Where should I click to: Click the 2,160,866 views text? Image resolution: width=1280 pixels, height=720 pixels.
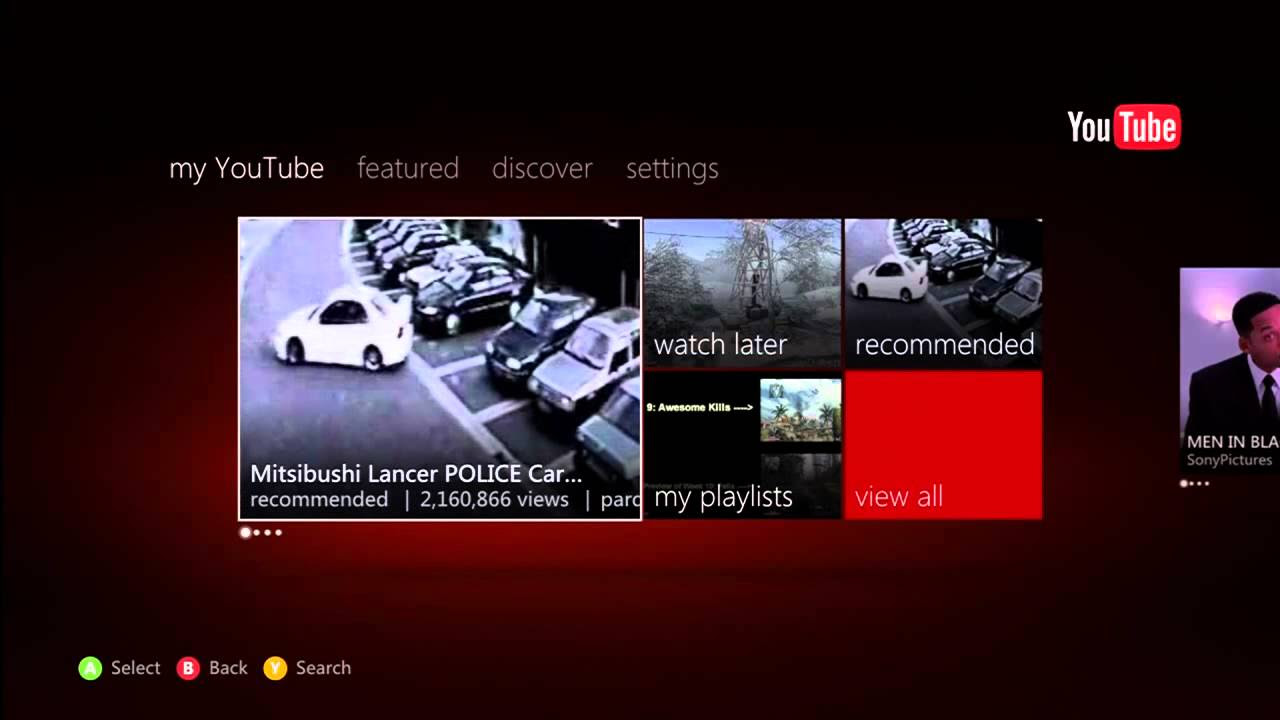494,500
